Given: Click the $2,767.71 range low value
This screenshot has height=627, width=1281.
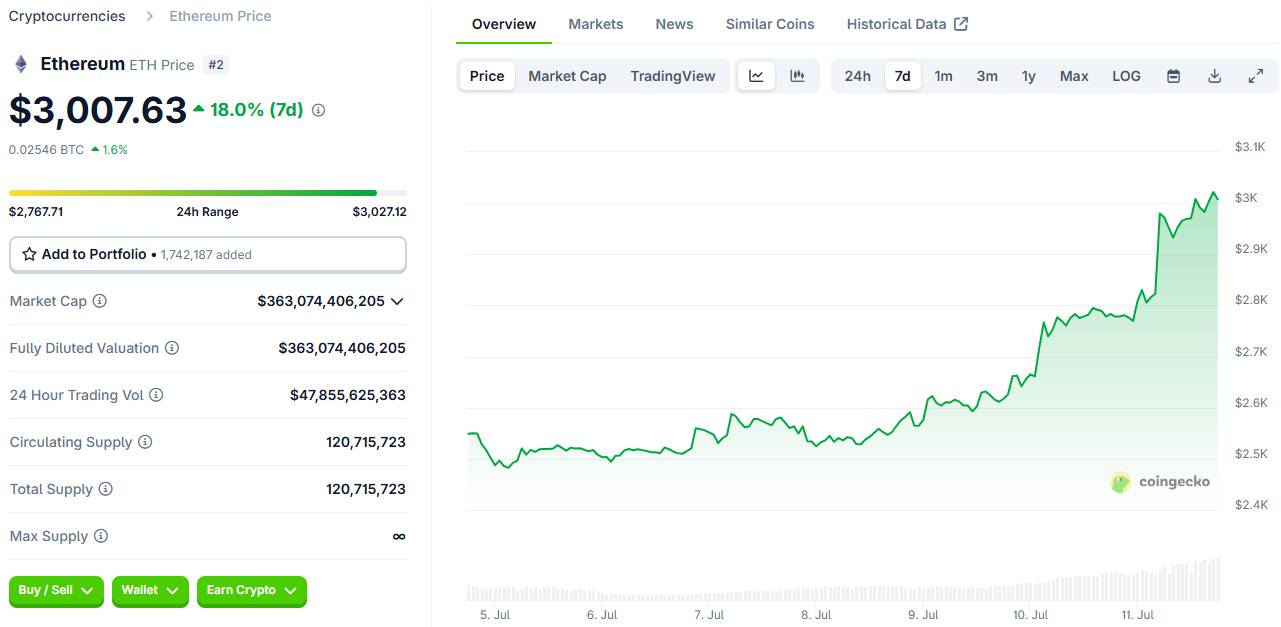Looking at the screenshot, I should (36, 212).
